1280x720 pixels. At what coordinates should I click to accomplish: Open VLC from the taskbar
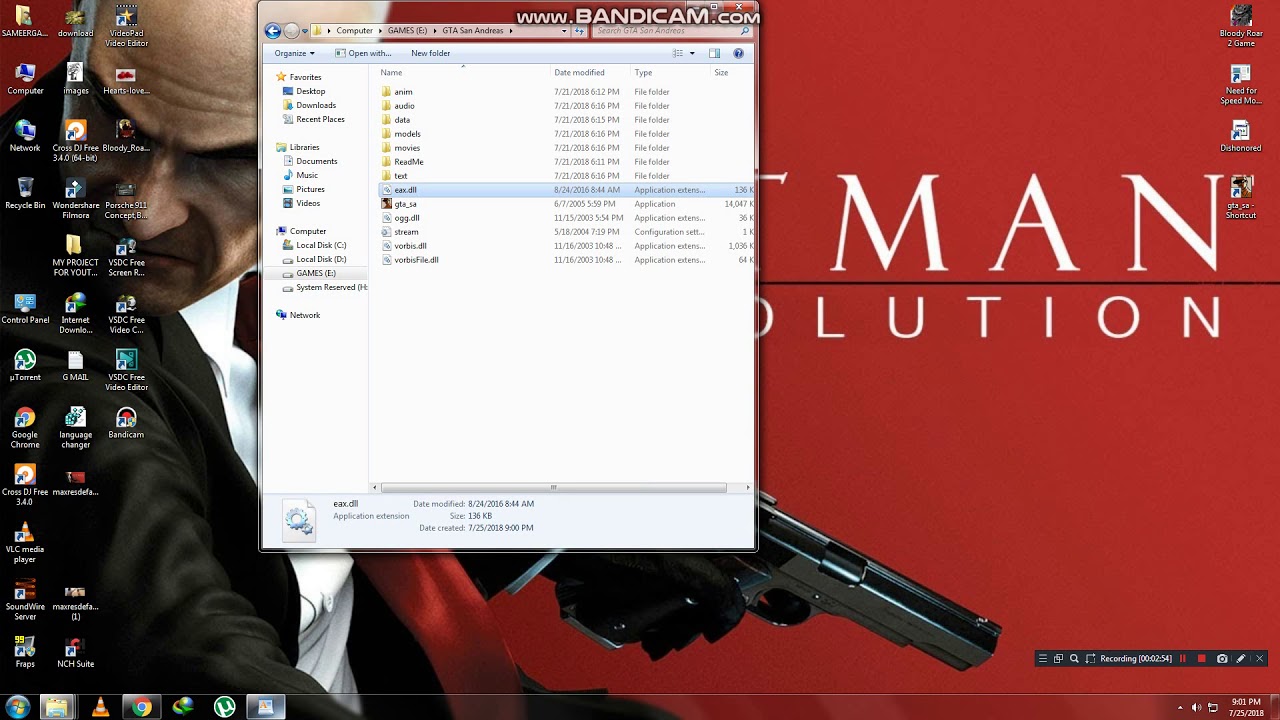[100, 707]
